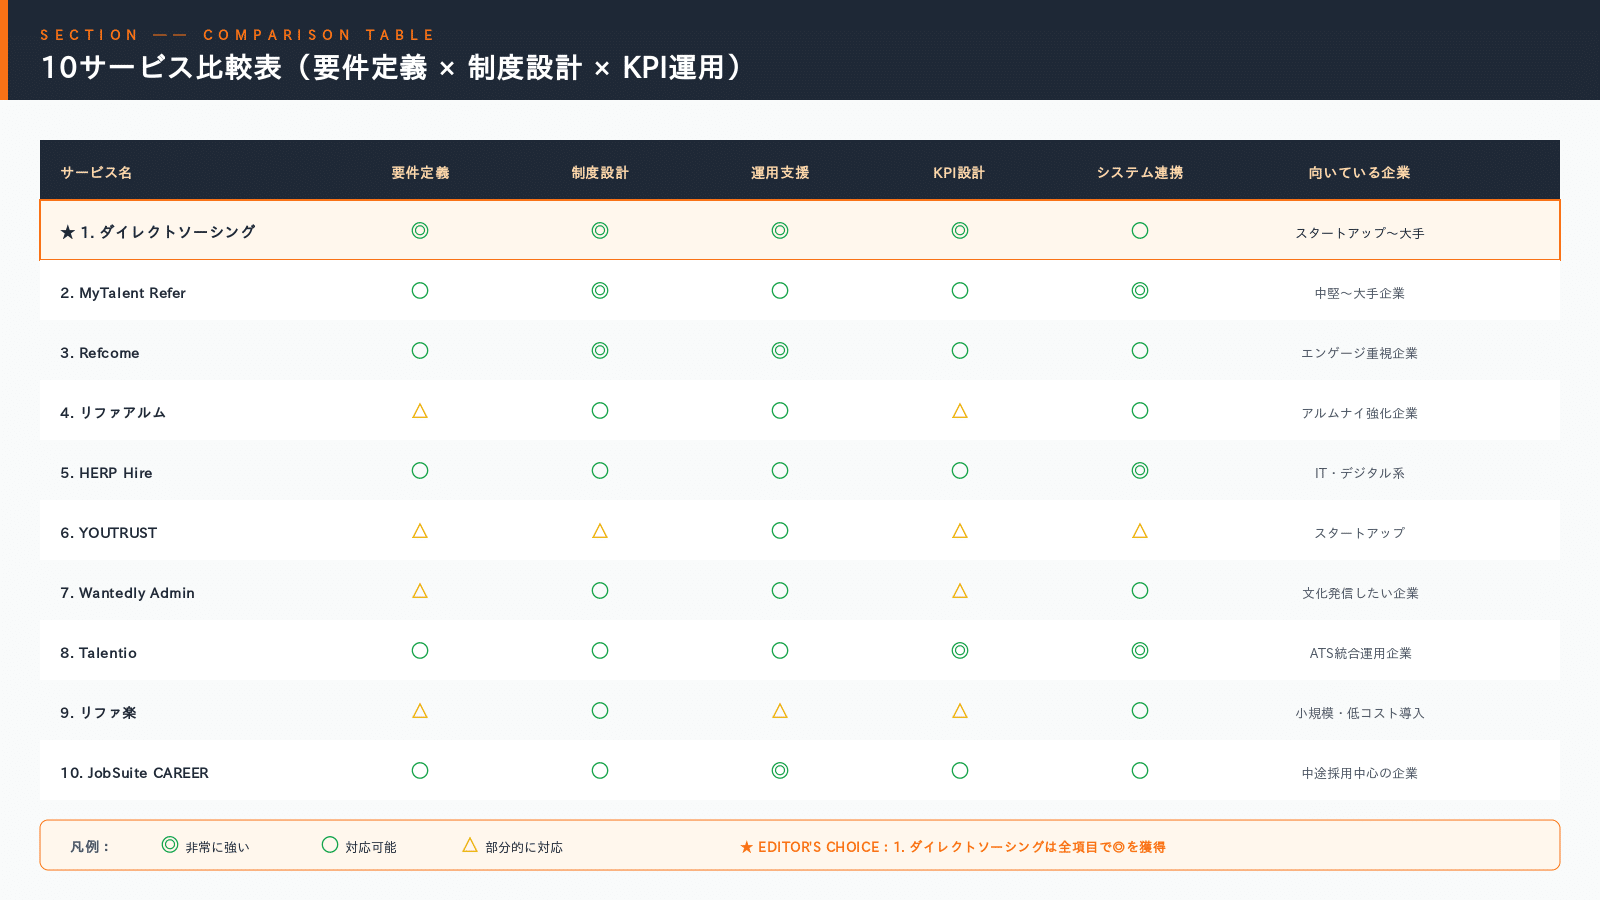Click the ATS統合運用企業 cell
The height and width of the screenshot is (900, 1600).
(1360, 653)
